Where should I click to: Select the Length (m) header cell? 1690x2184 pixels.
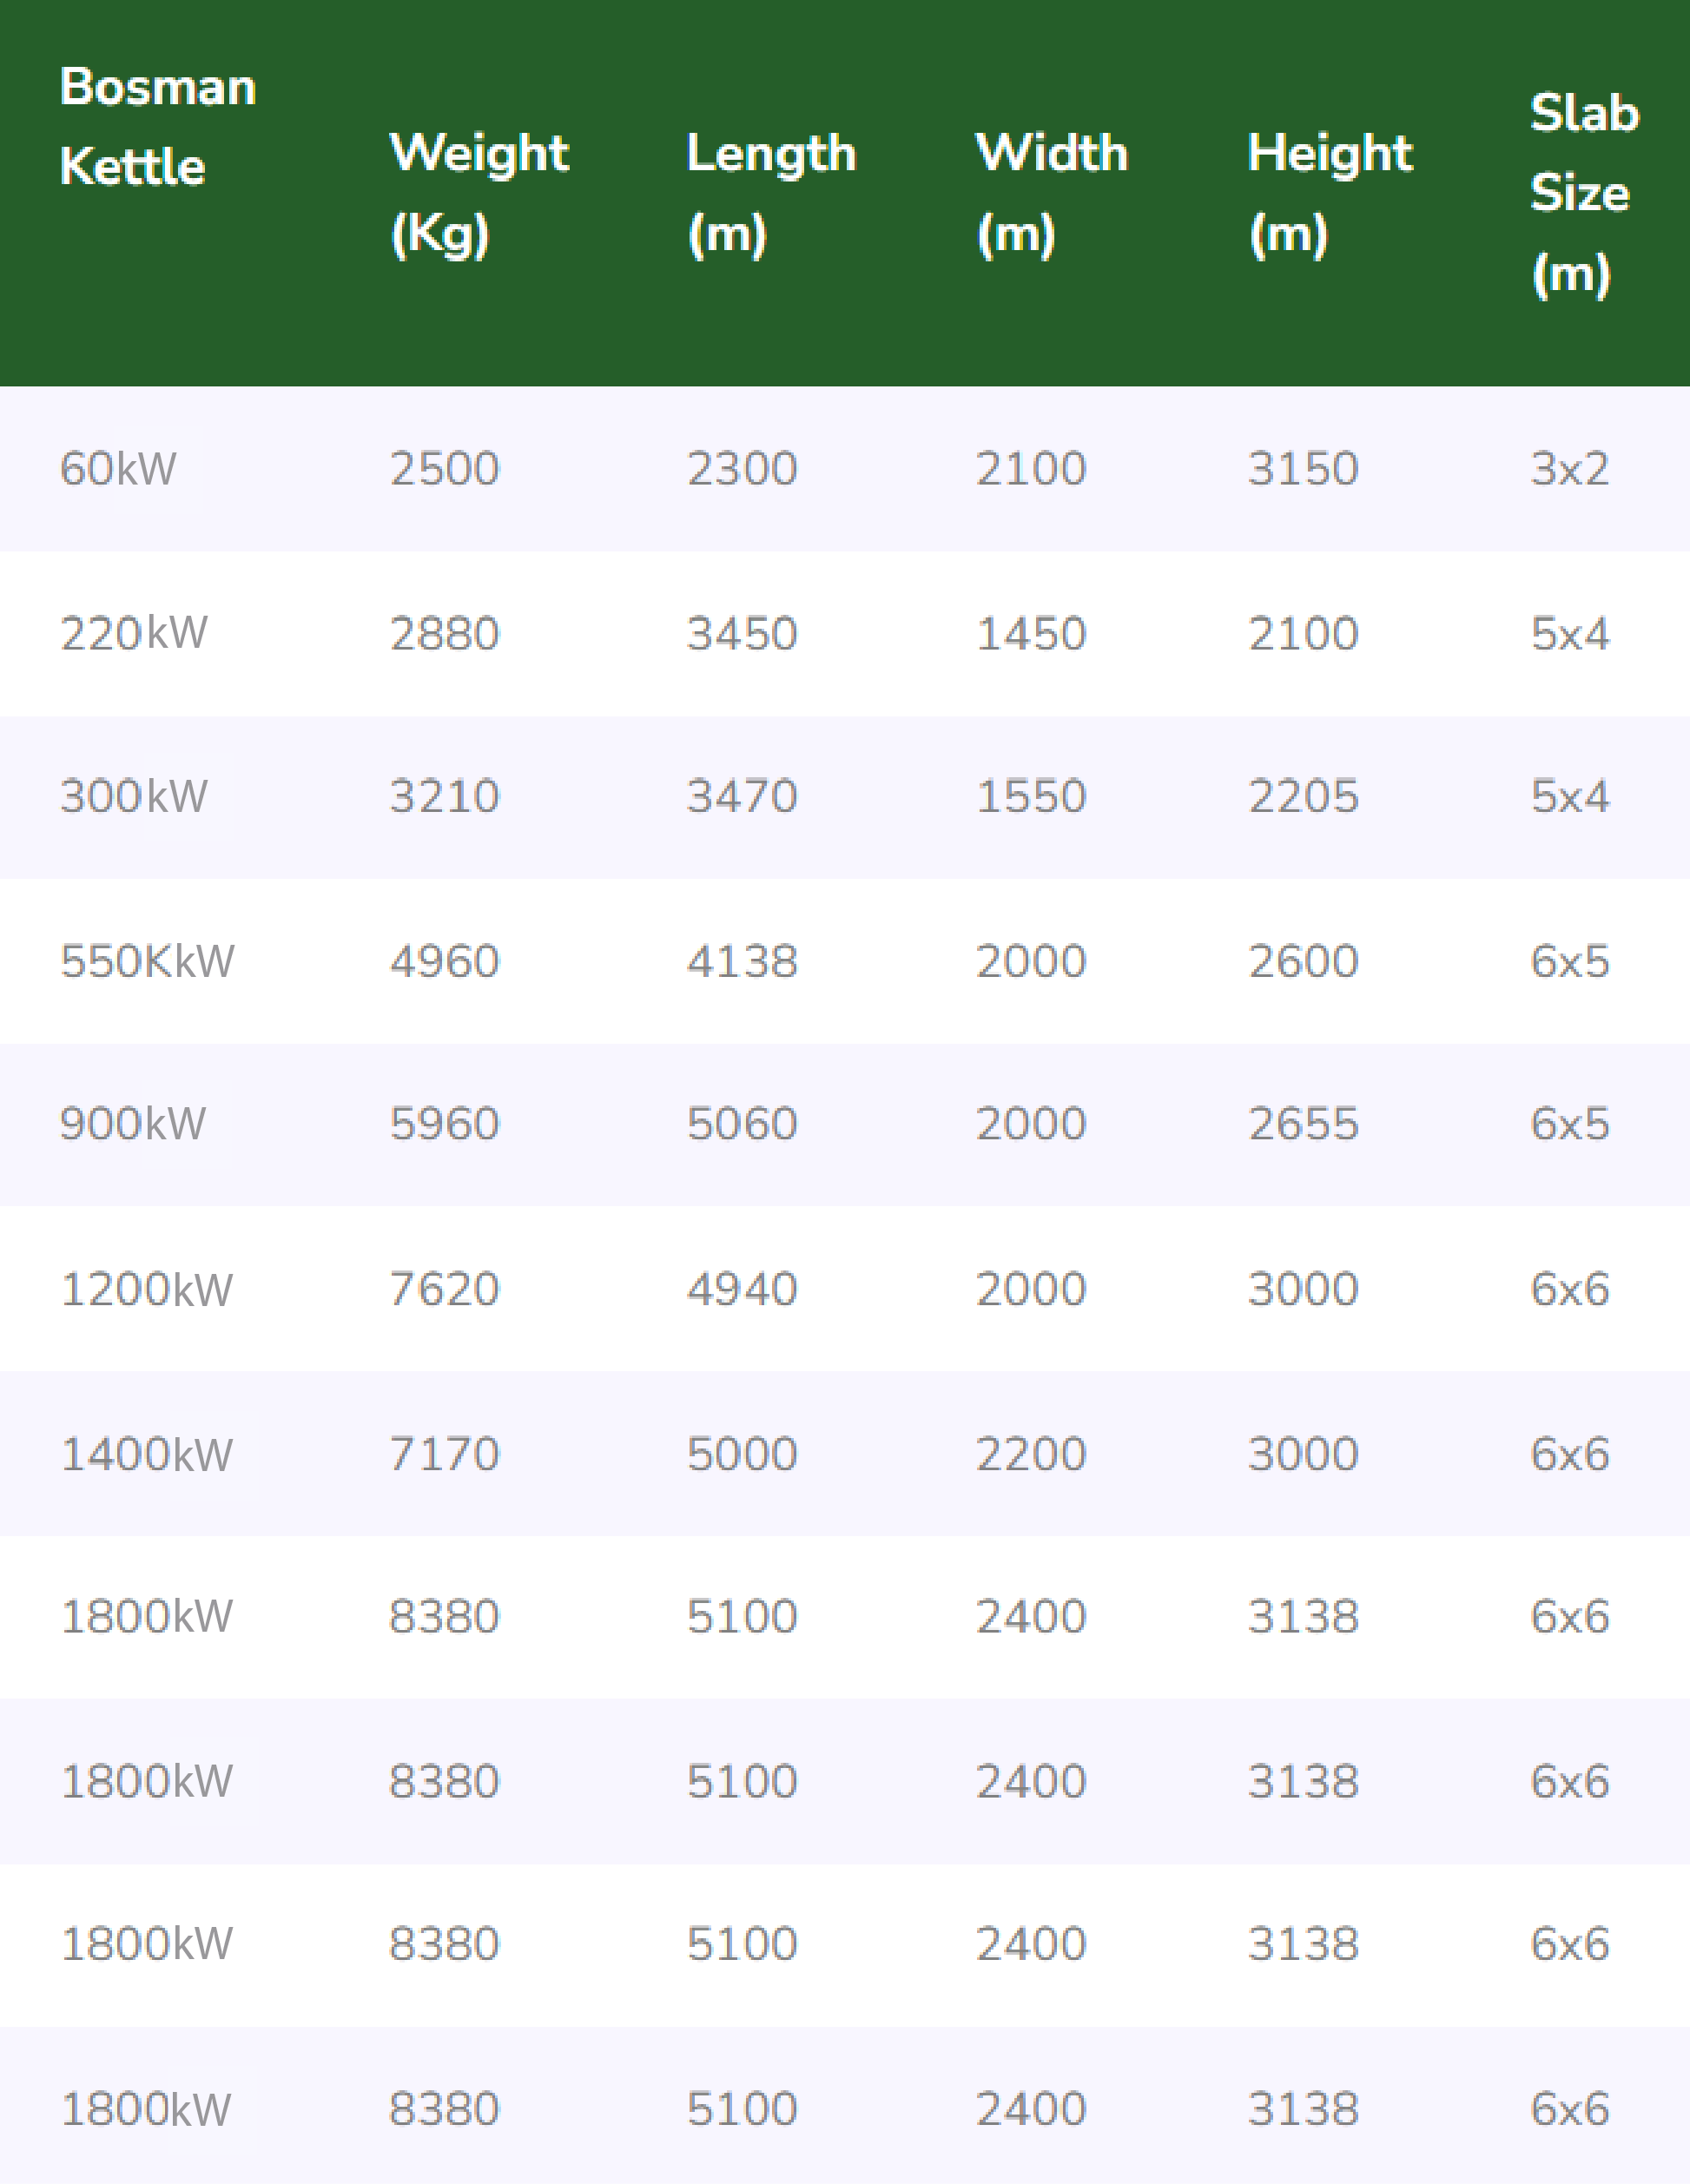point(771,193)
